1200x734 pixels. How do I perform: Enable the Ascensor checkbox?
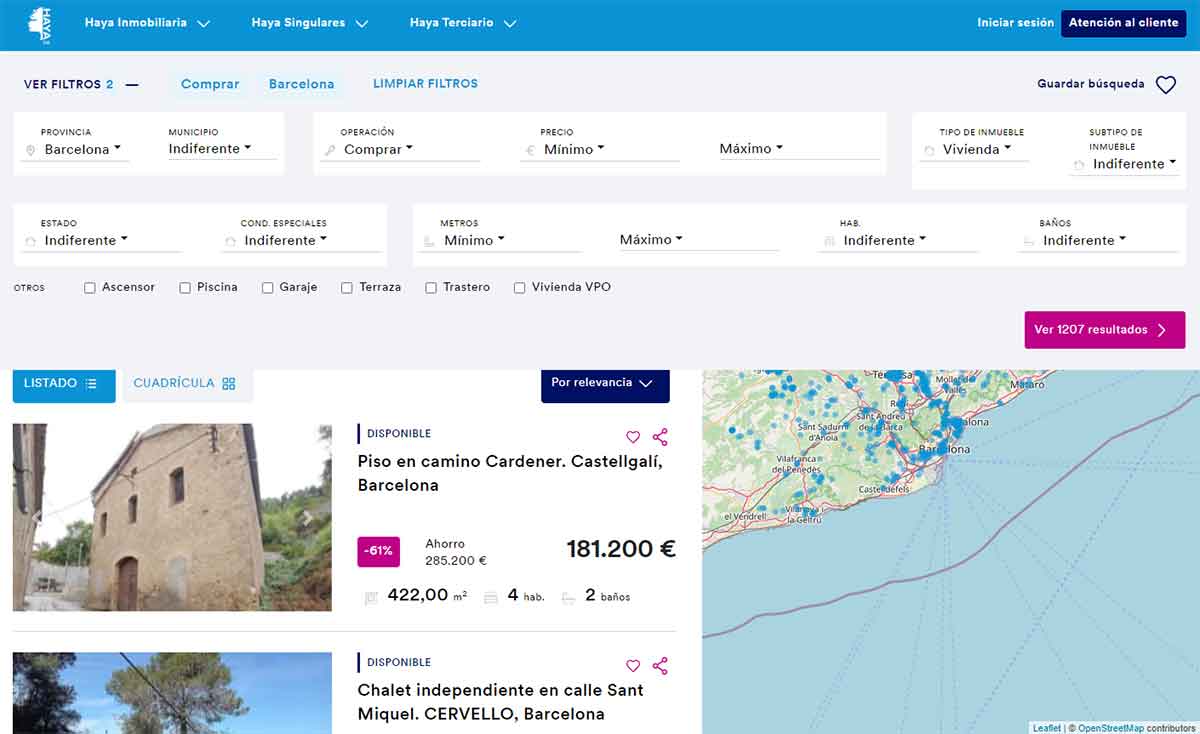(x=90, y=288)
